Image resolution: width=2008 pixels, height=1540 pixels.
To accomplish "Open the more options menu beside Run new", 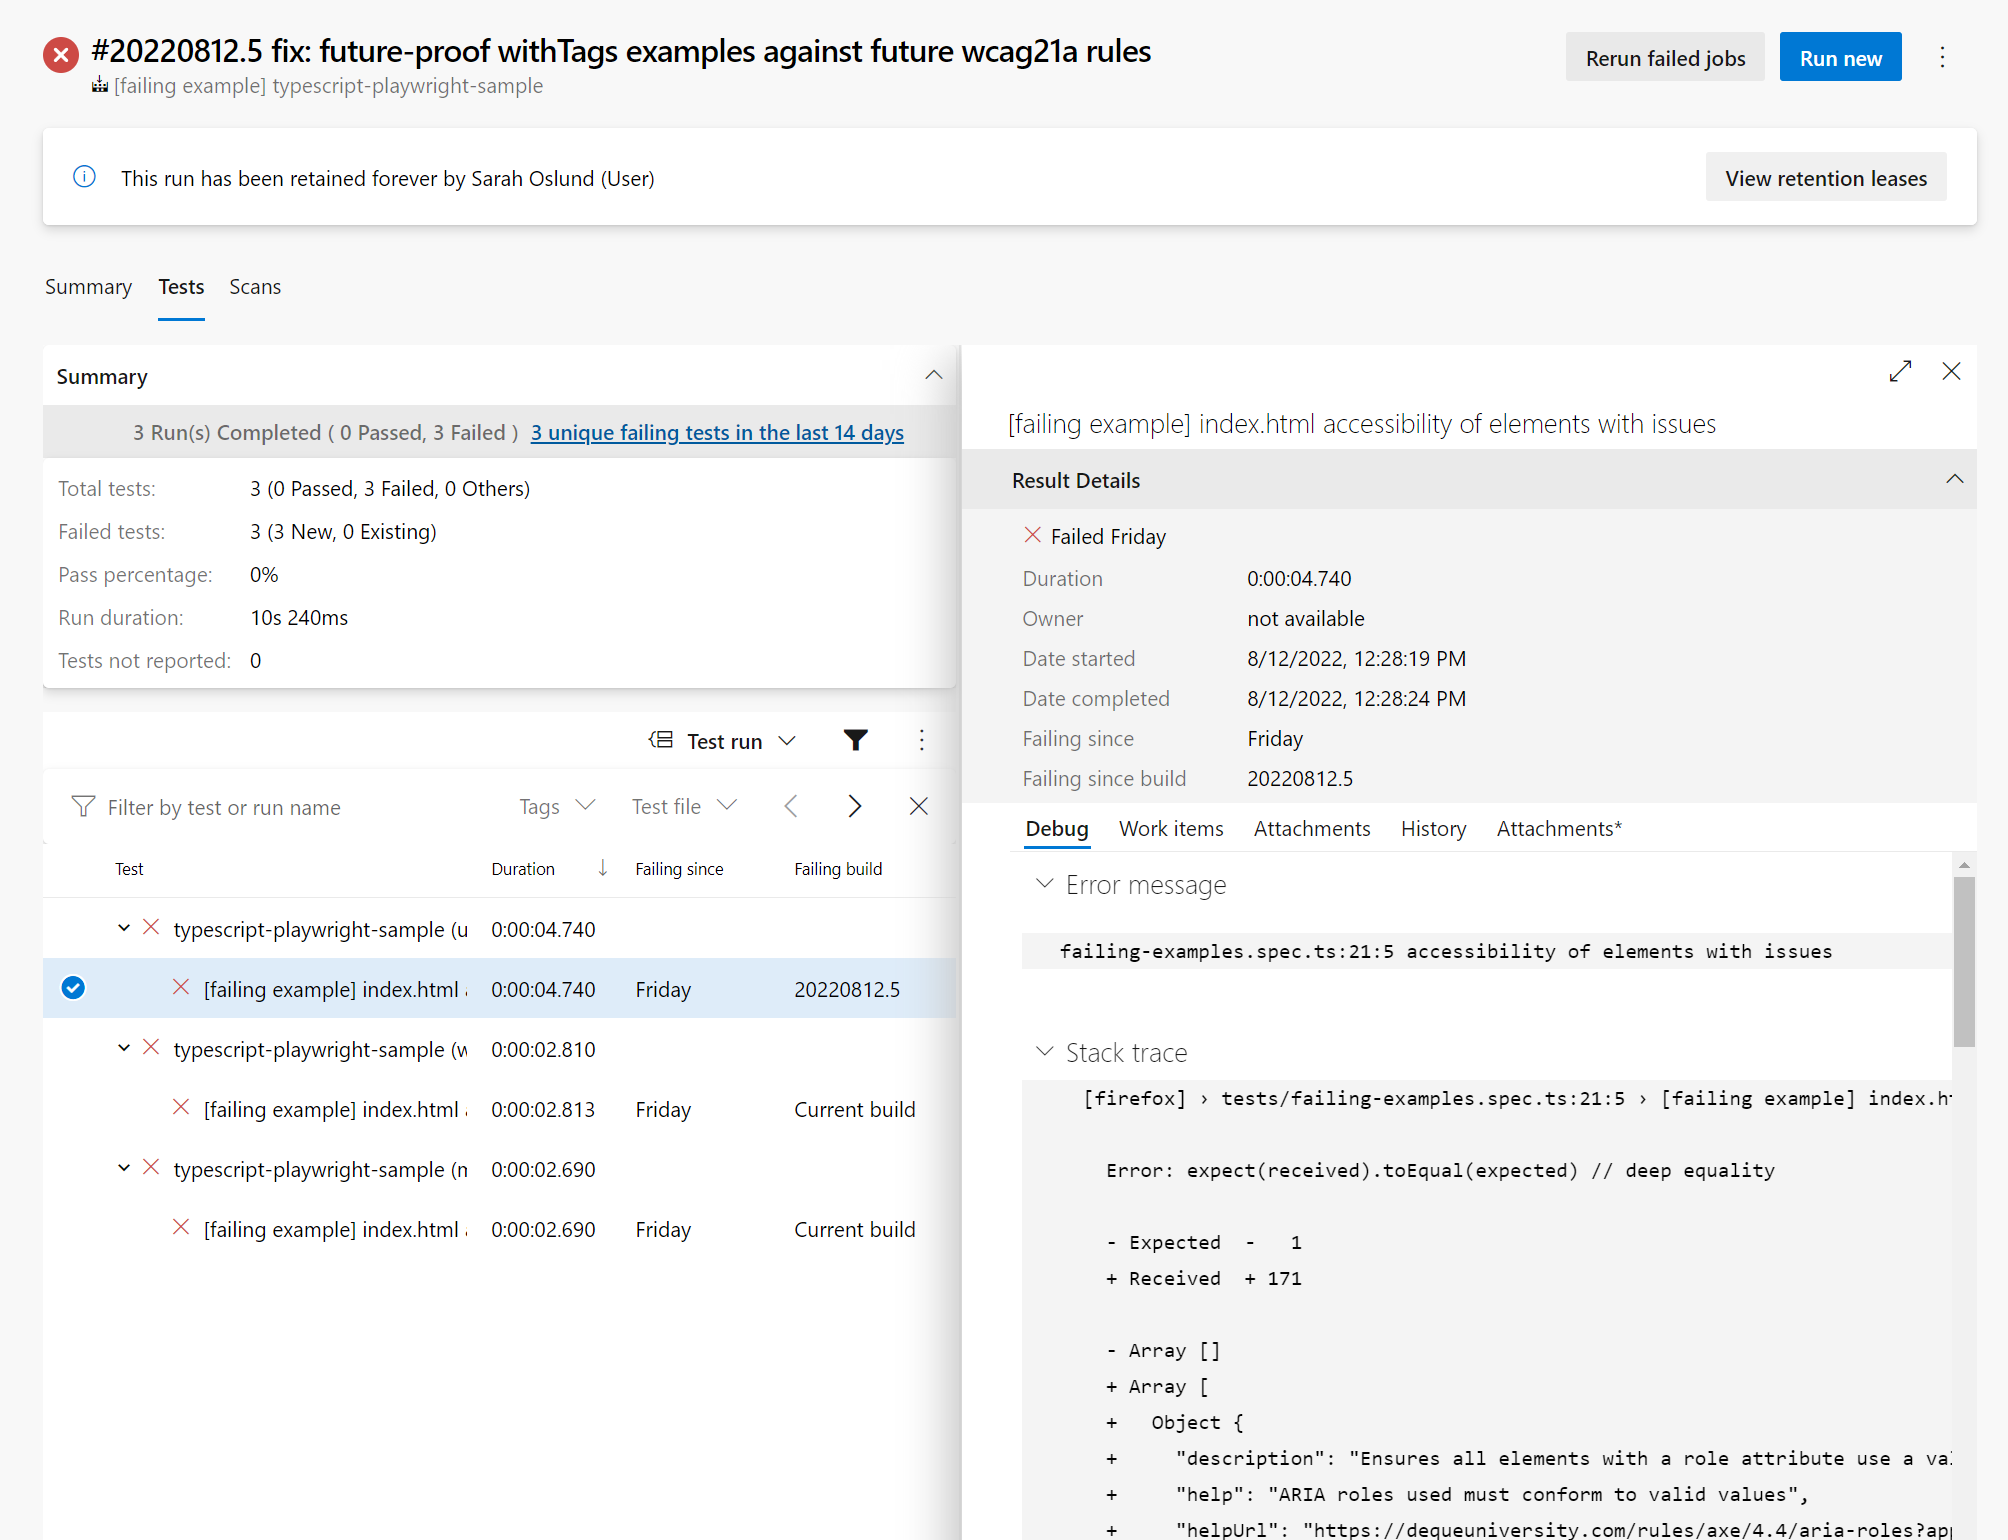I will [x=1942, y=58].
